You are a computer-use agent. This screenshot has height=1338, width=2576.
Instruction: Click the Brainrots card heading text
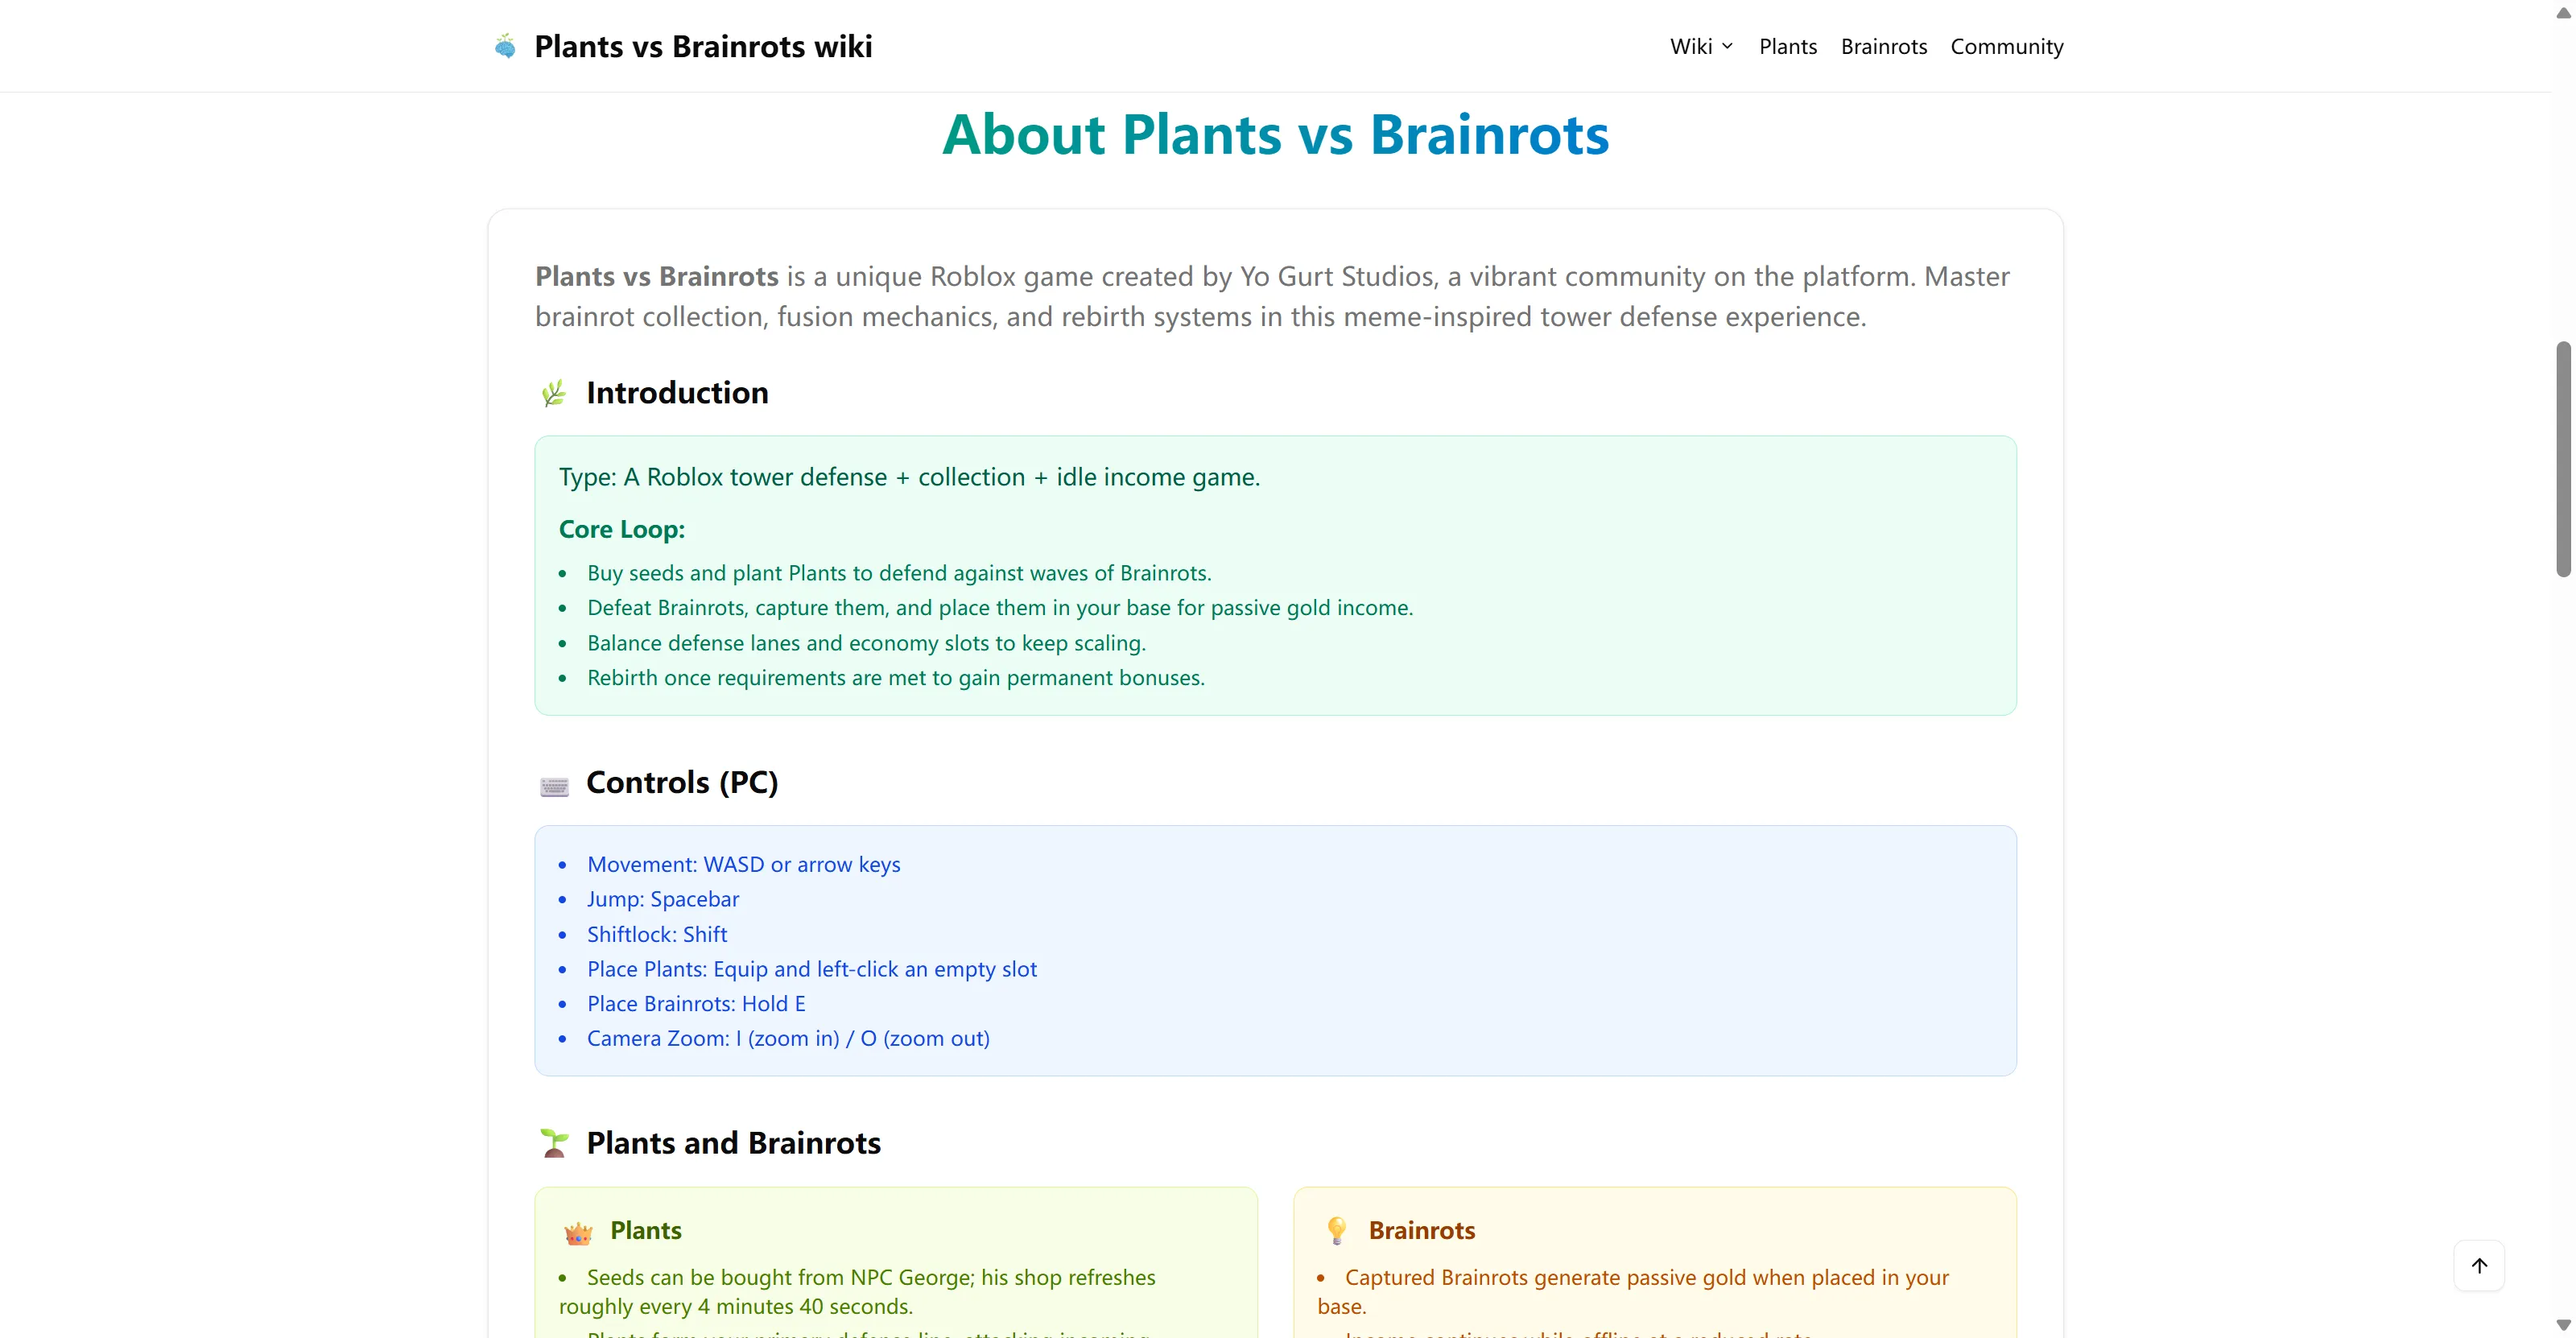pos(1421,1230)
